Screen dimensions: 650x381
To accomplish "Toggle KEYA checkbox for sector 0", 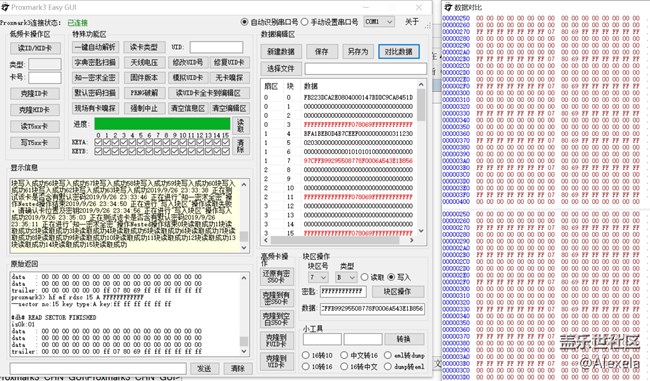I will point(98,142).
